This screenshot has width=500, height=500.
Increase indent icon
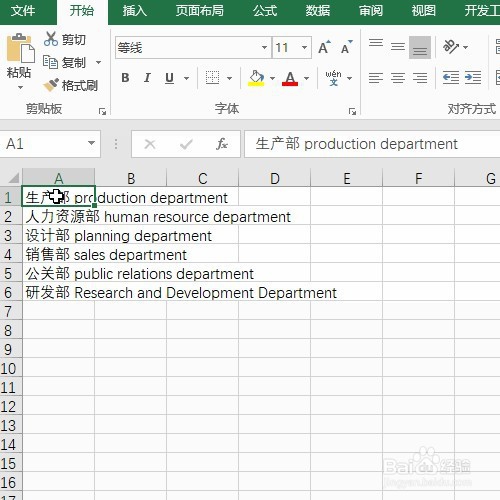click(x=473, y=78)
